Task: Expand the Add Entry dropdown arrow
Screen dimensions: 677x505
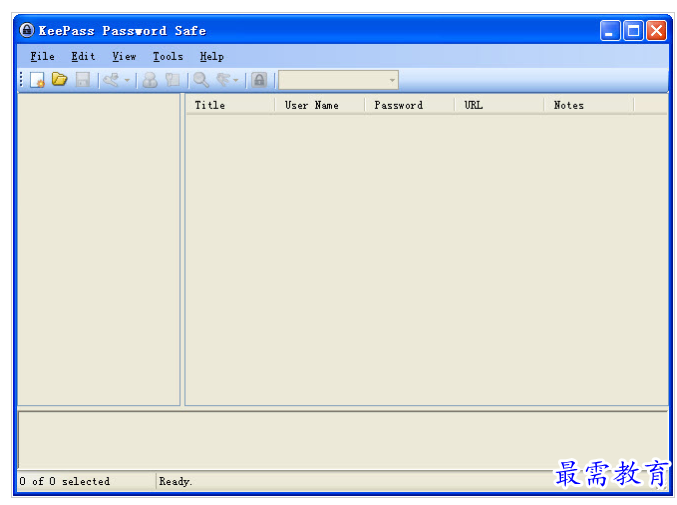Action: [127, 80]
